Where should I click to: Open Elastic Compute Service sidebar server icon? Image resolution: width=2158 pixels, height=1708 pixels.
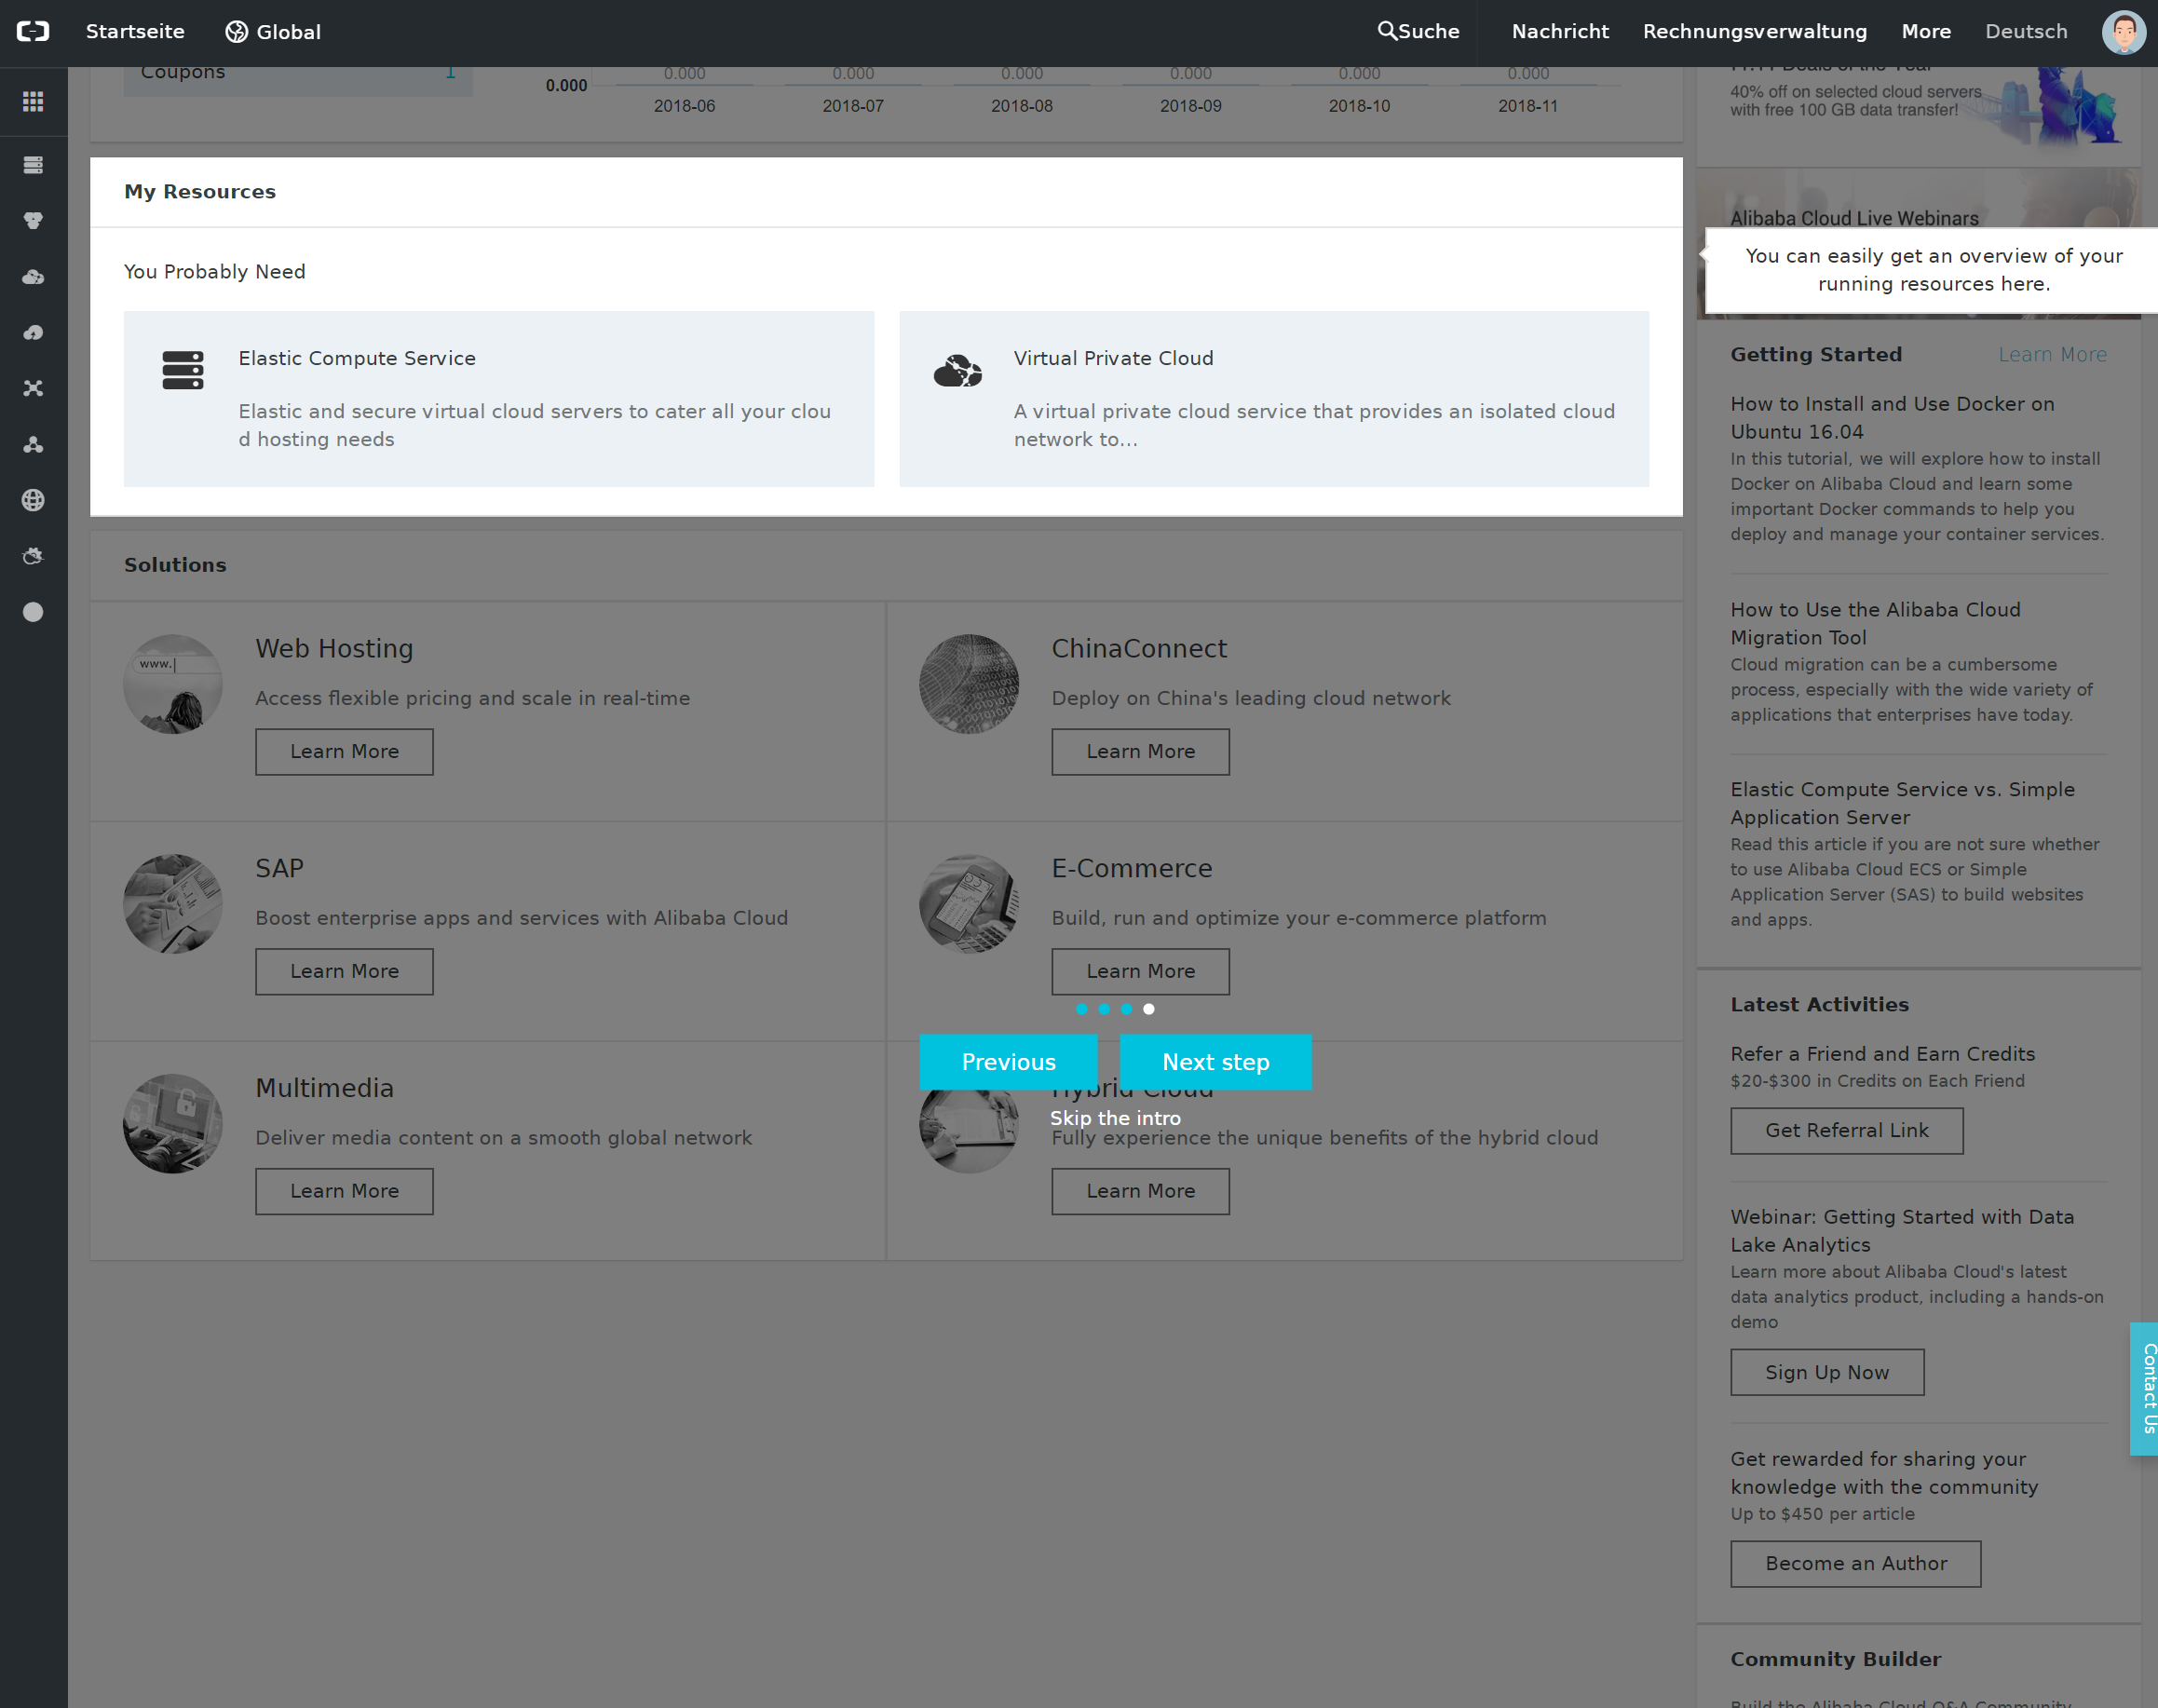point(33,165)
